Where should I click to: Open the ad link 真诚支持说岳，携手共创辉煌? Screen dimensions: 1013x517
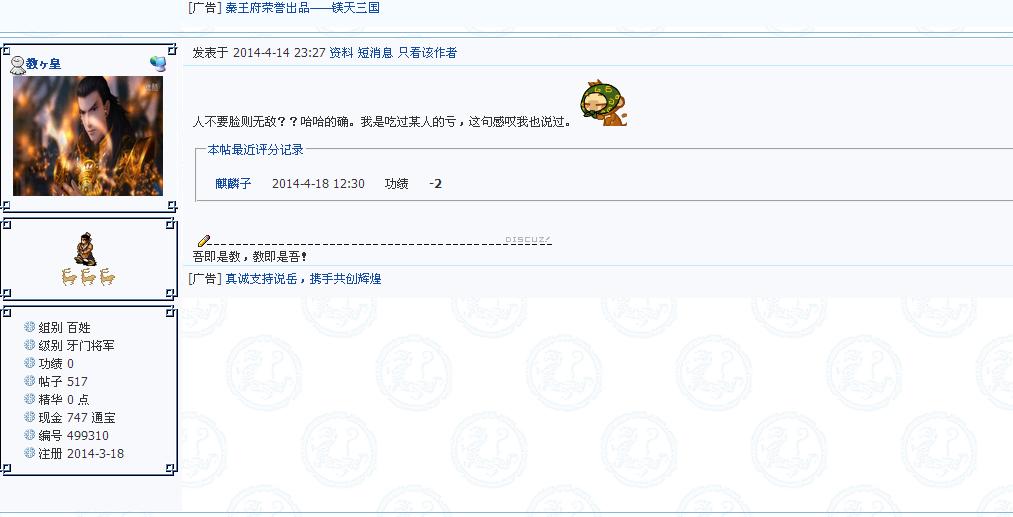coord(303,279)
